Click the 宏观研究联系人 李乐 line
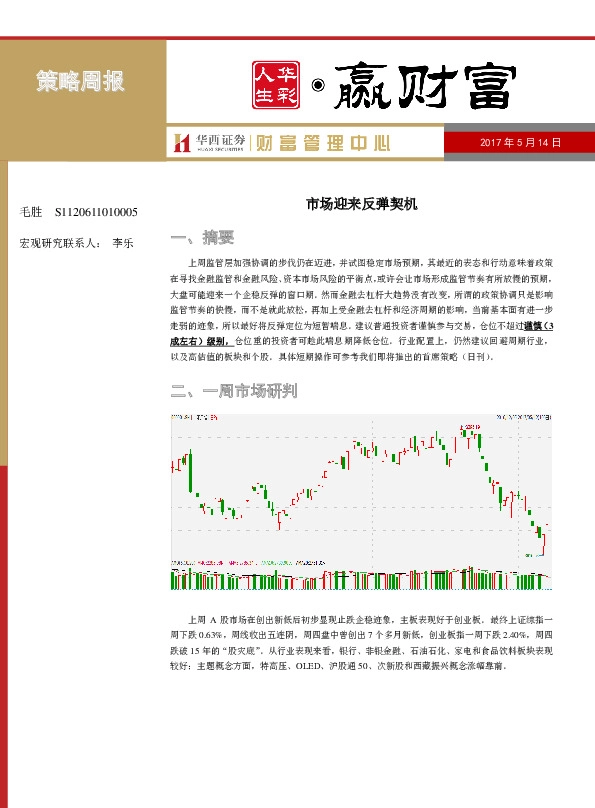Screen dimensions: 595x808 [x=76, y=243]
